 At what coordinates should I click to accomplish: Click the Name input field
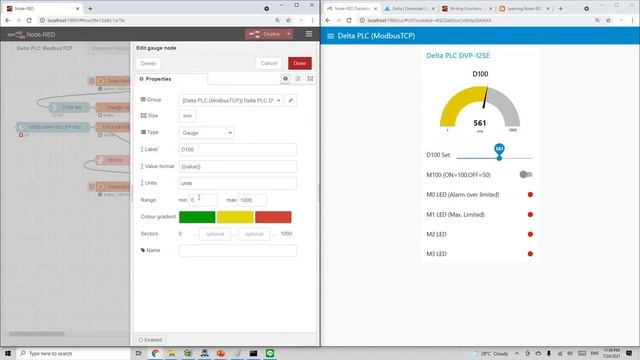pos(238,251)
